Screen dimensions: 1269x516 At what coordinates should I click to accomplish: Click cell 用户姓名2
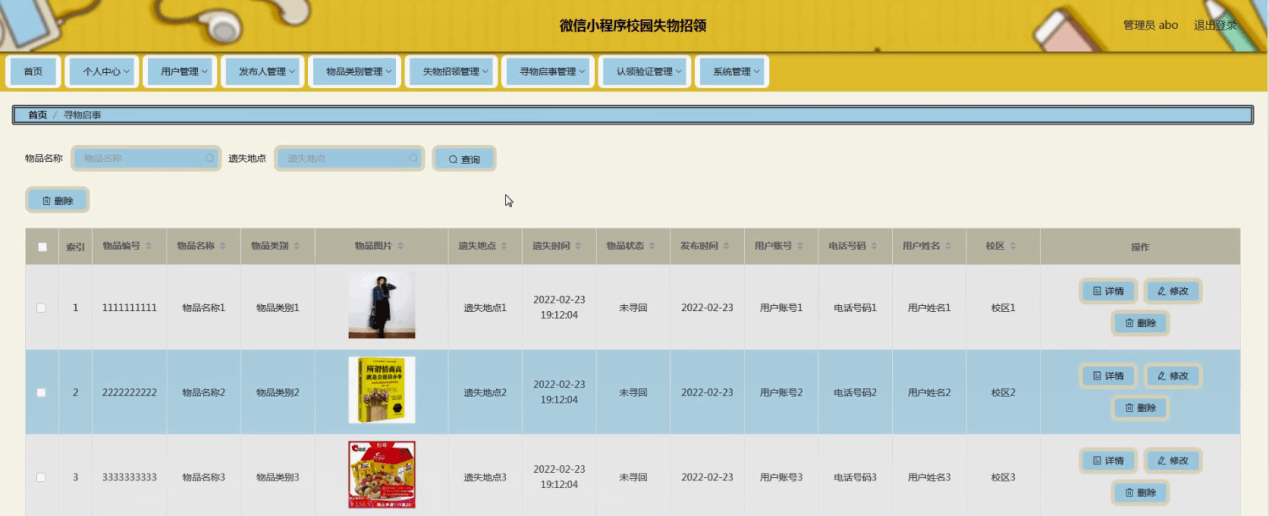(929, 392)
